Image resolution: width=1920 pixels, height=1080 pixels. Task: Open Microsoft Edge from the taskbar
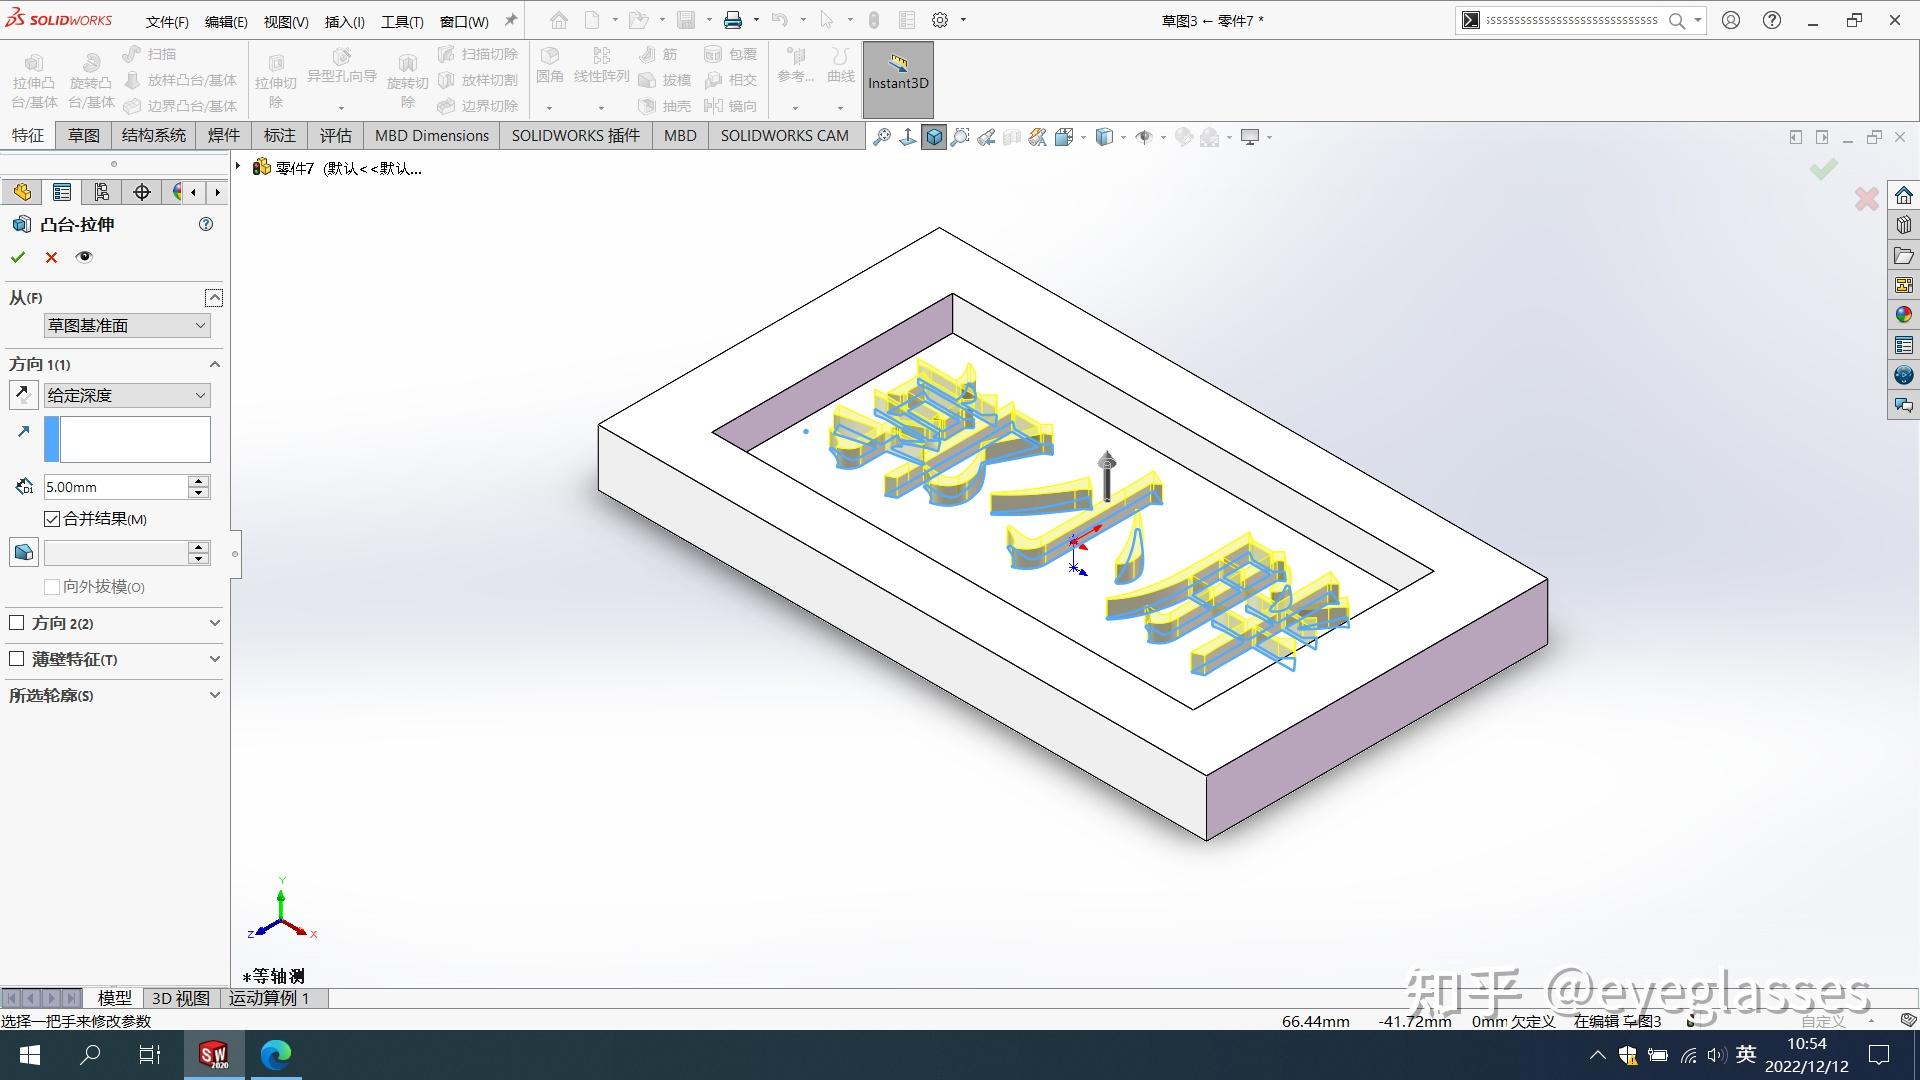(276, 1054)
